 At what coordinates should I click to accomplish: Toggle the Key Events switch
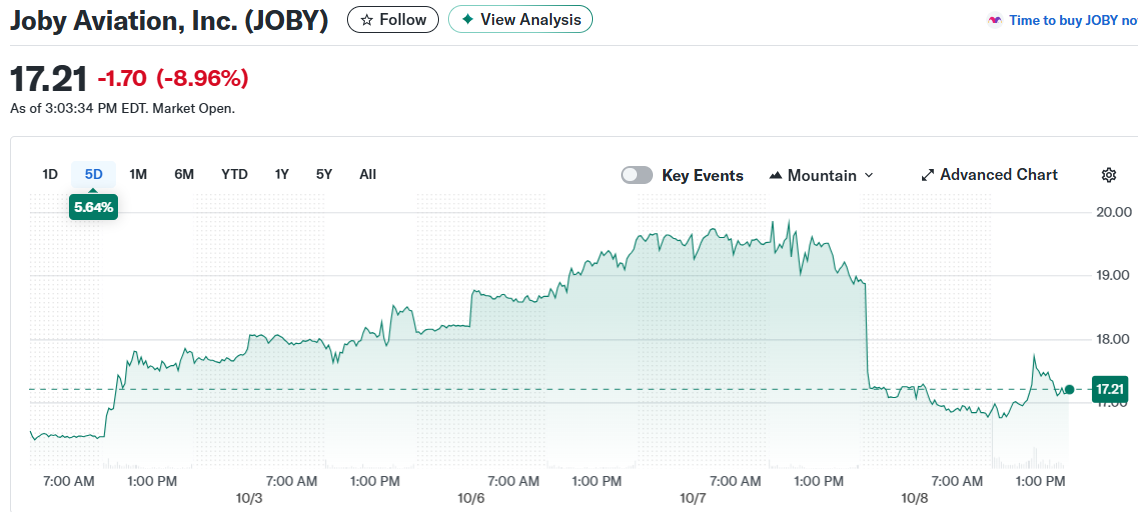coord(636,175)
